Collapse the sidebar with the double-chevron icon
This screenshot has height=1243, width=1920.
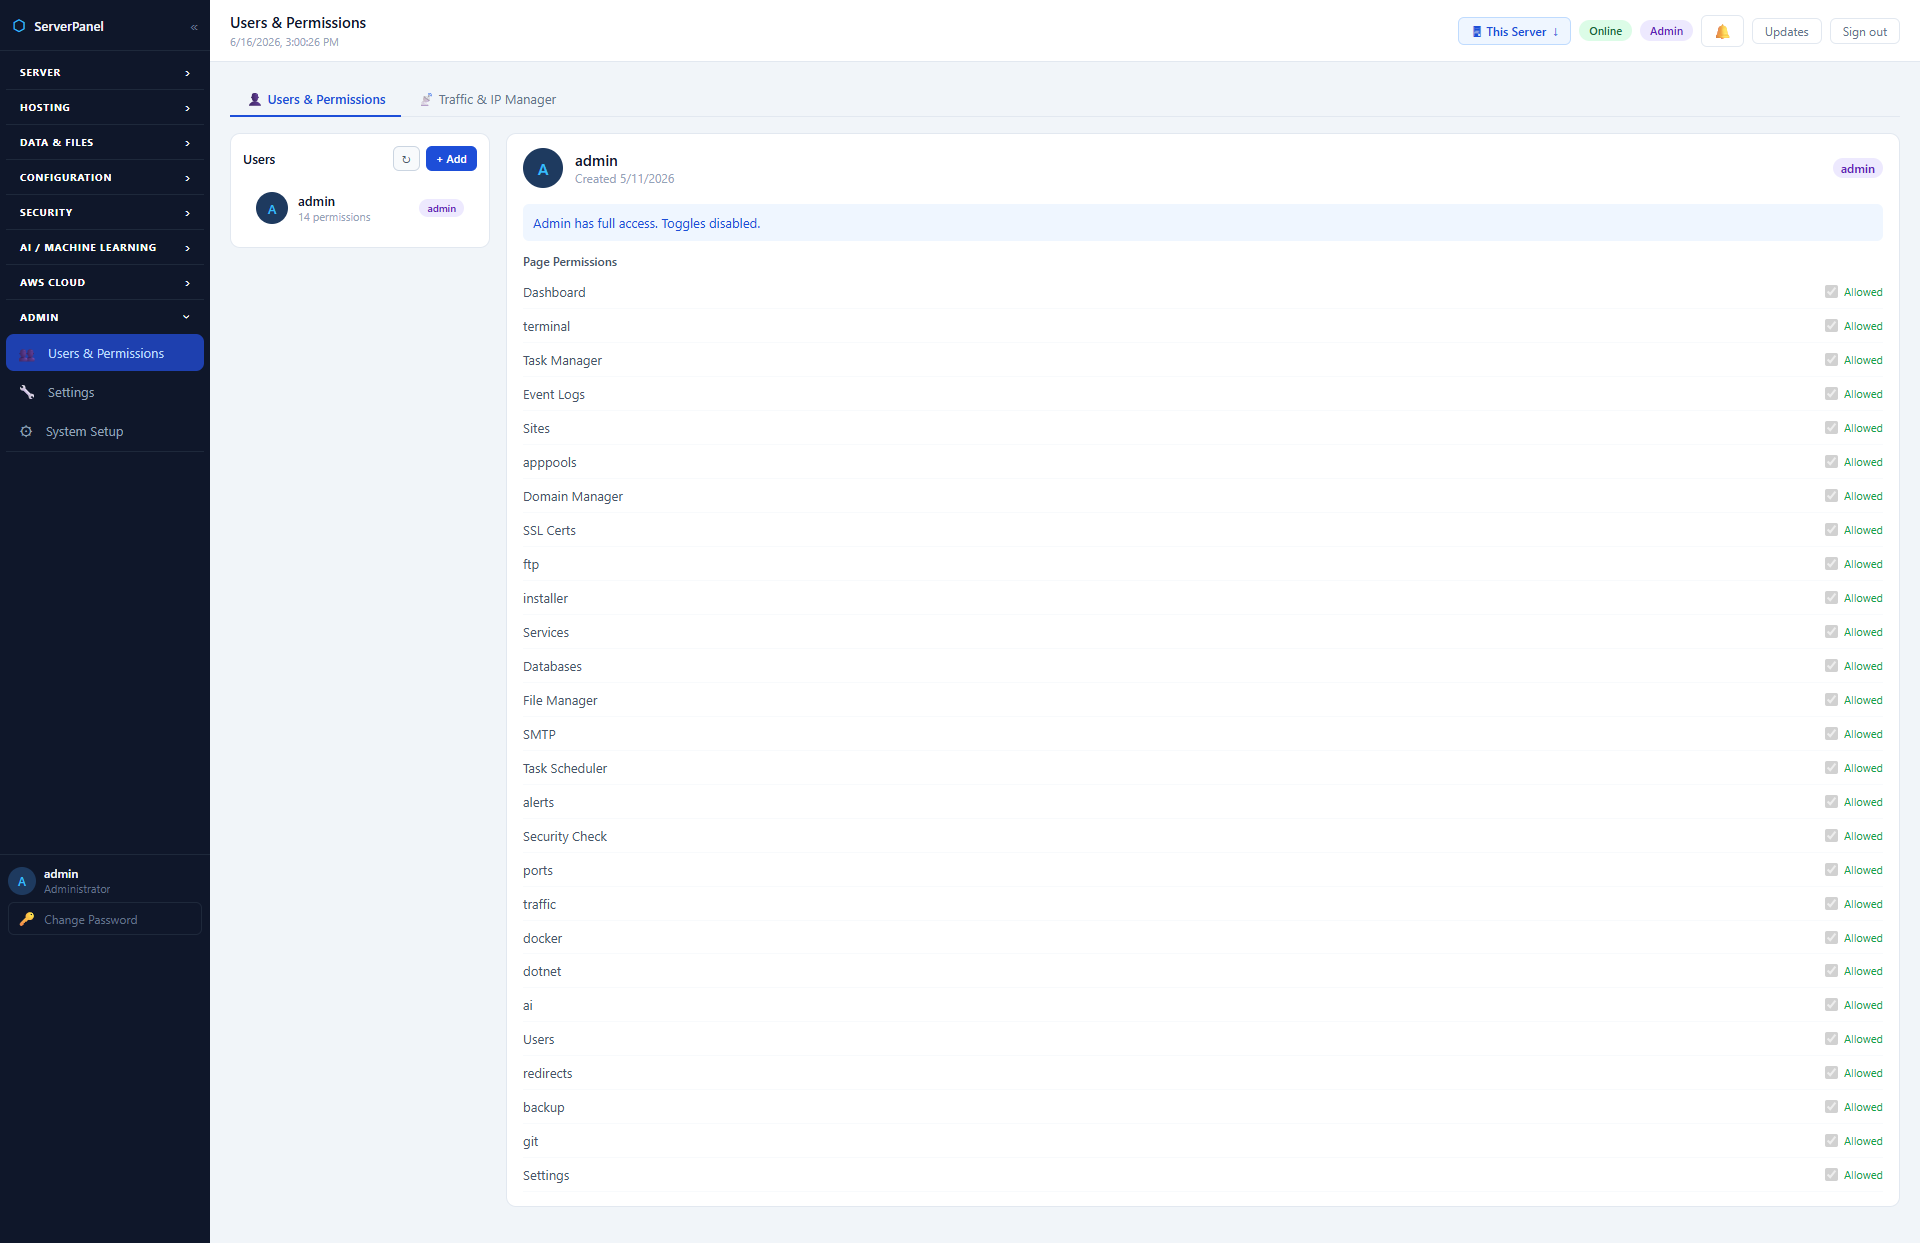coord(194,27)
